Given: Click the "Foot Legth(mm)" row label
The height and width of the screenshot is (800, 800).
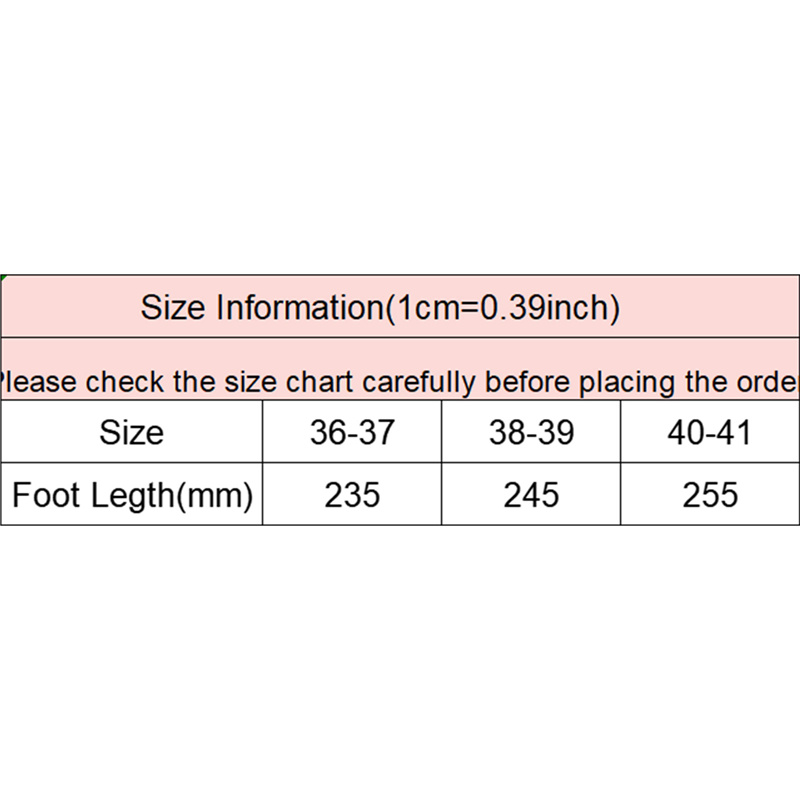Looking at the screenshot, I should pyautogui.click(x=131, y=495).
